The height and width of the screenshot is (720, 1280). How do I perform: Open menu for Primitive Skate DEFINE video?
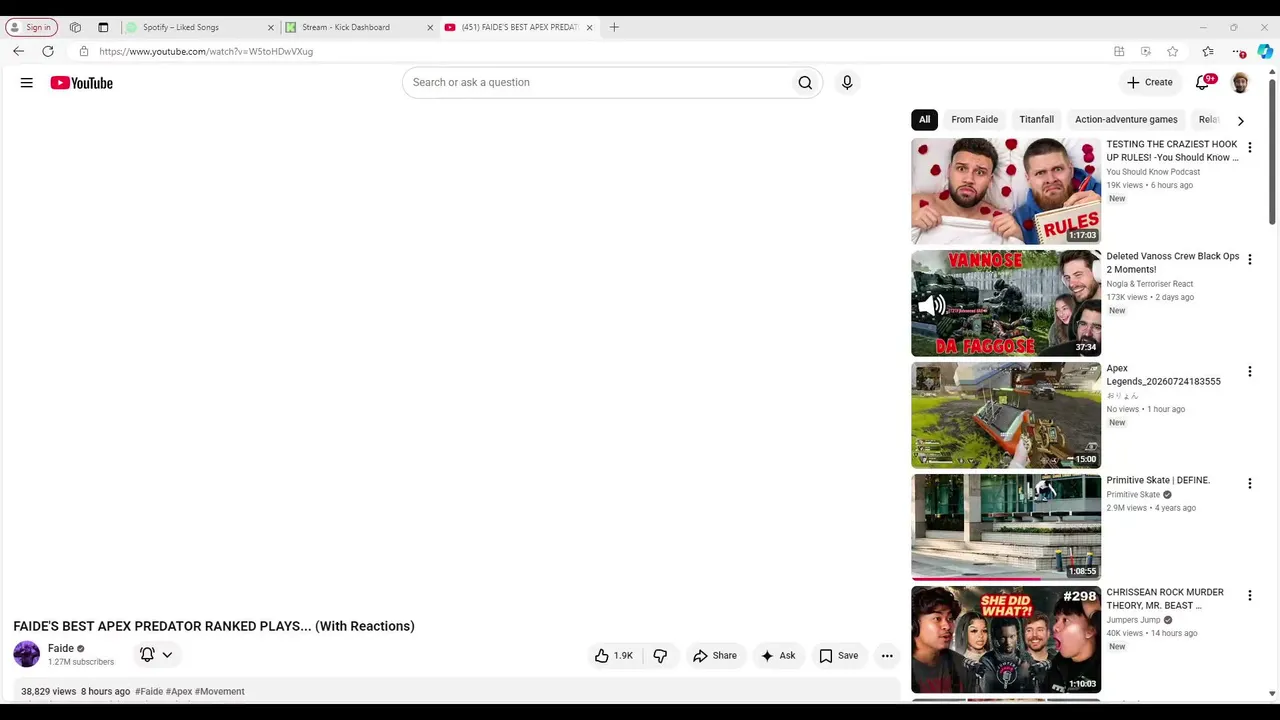pyautogui.click(x=1249, y=484)
